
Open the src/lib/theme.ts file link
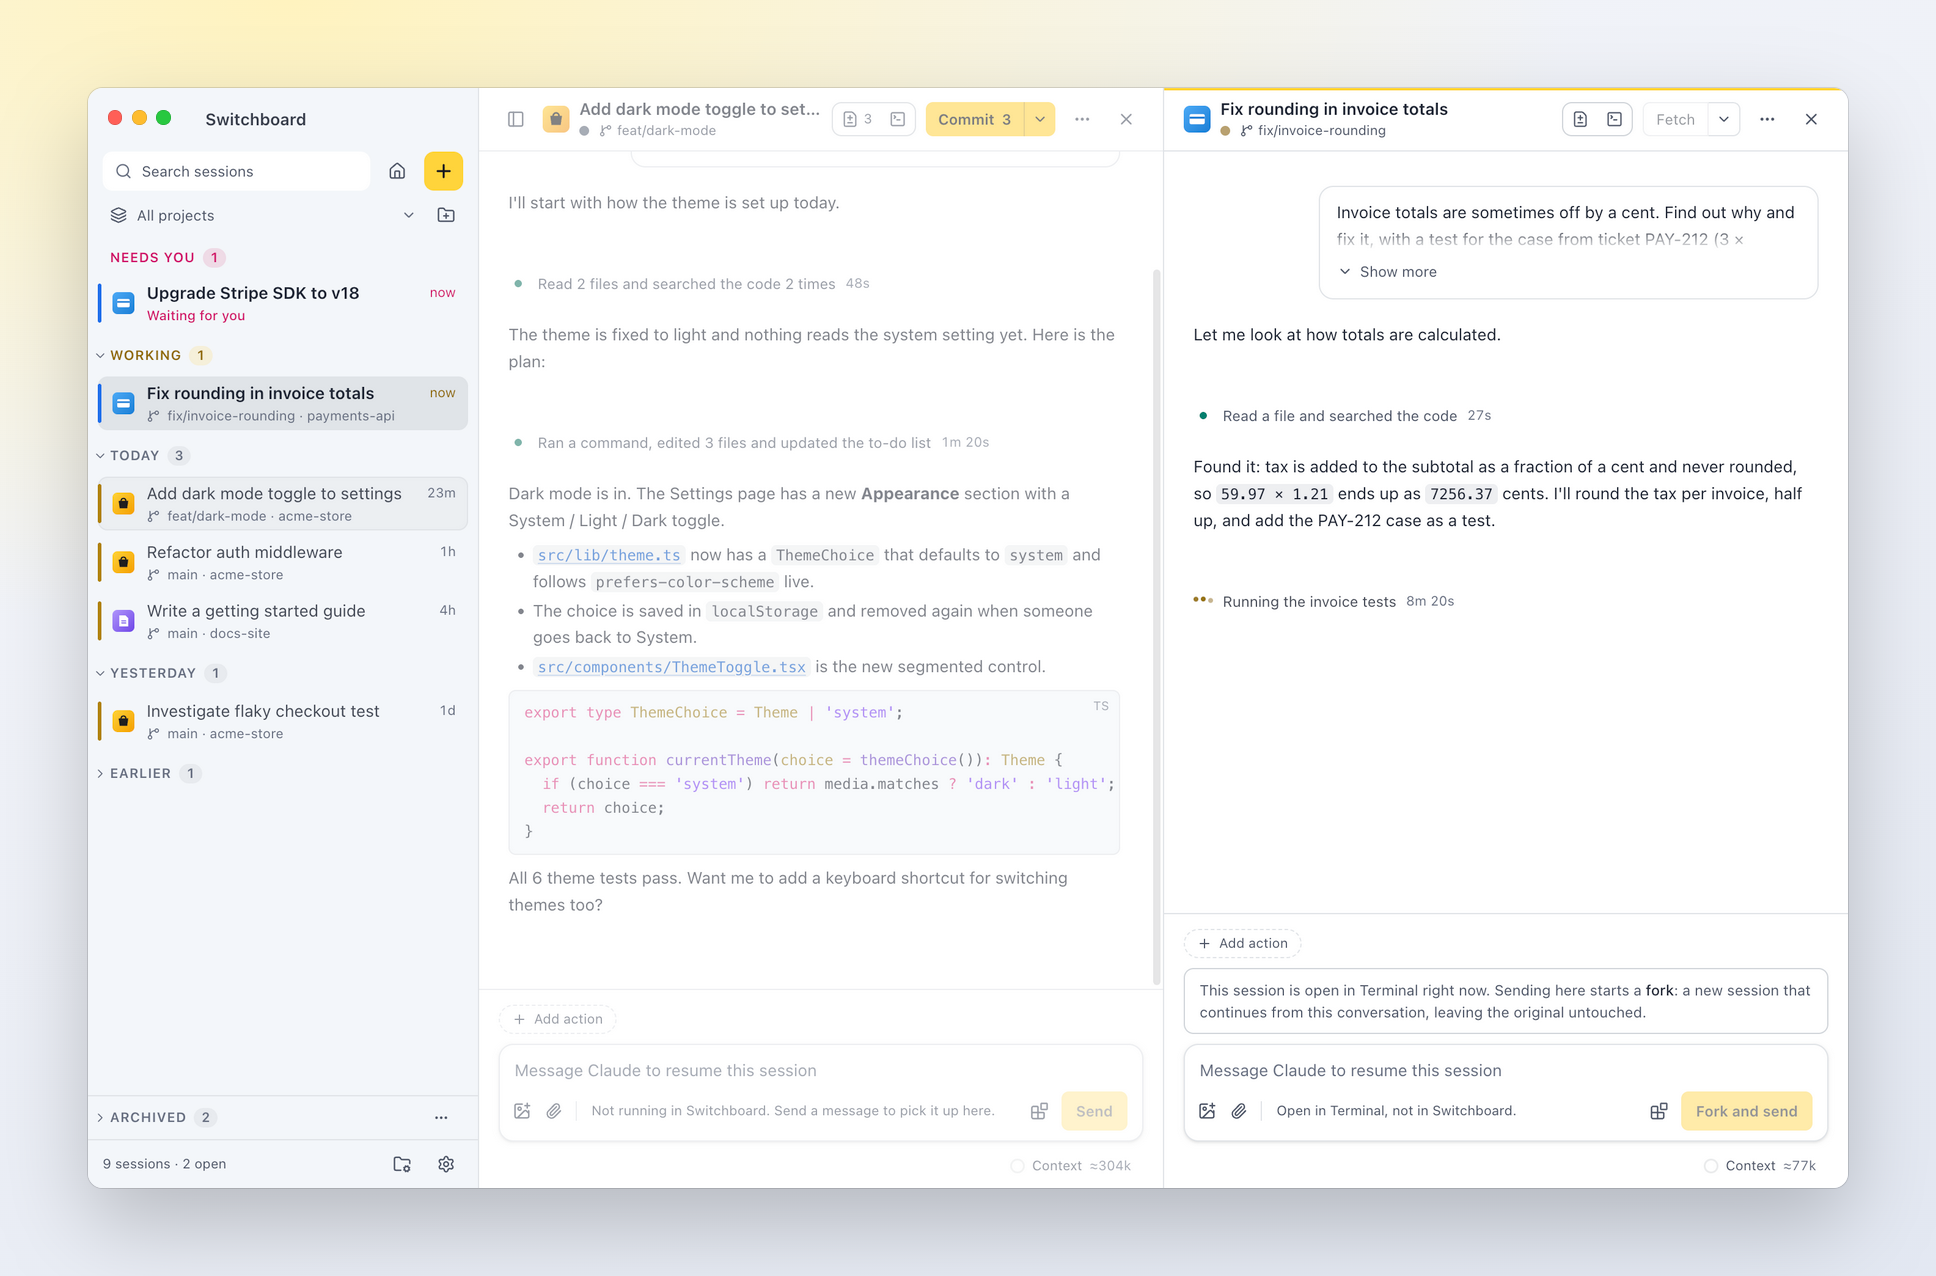click(609, 555)
